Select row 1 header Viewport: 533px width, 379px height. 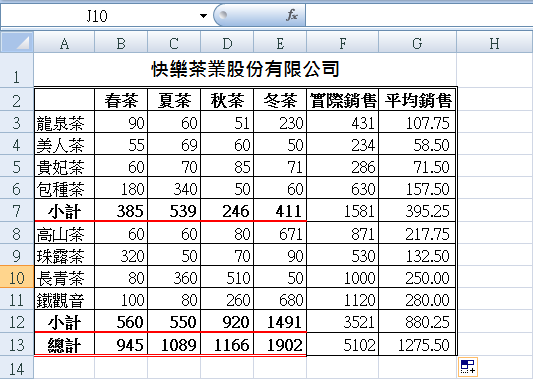17,70
